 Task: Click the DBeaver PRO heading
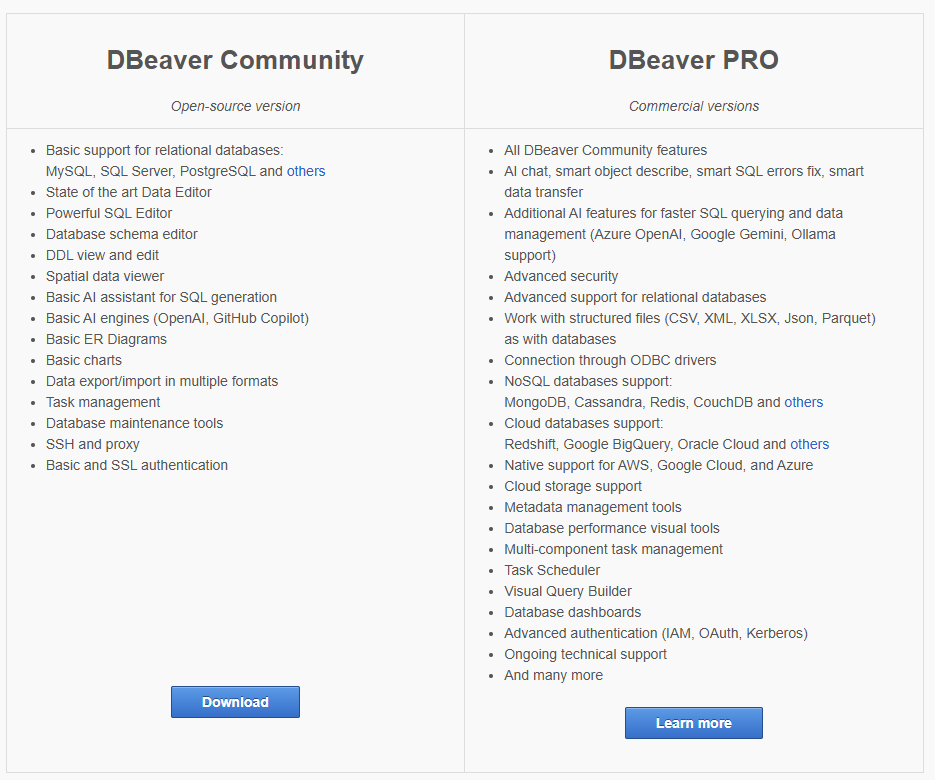click(x=693, y=60)
